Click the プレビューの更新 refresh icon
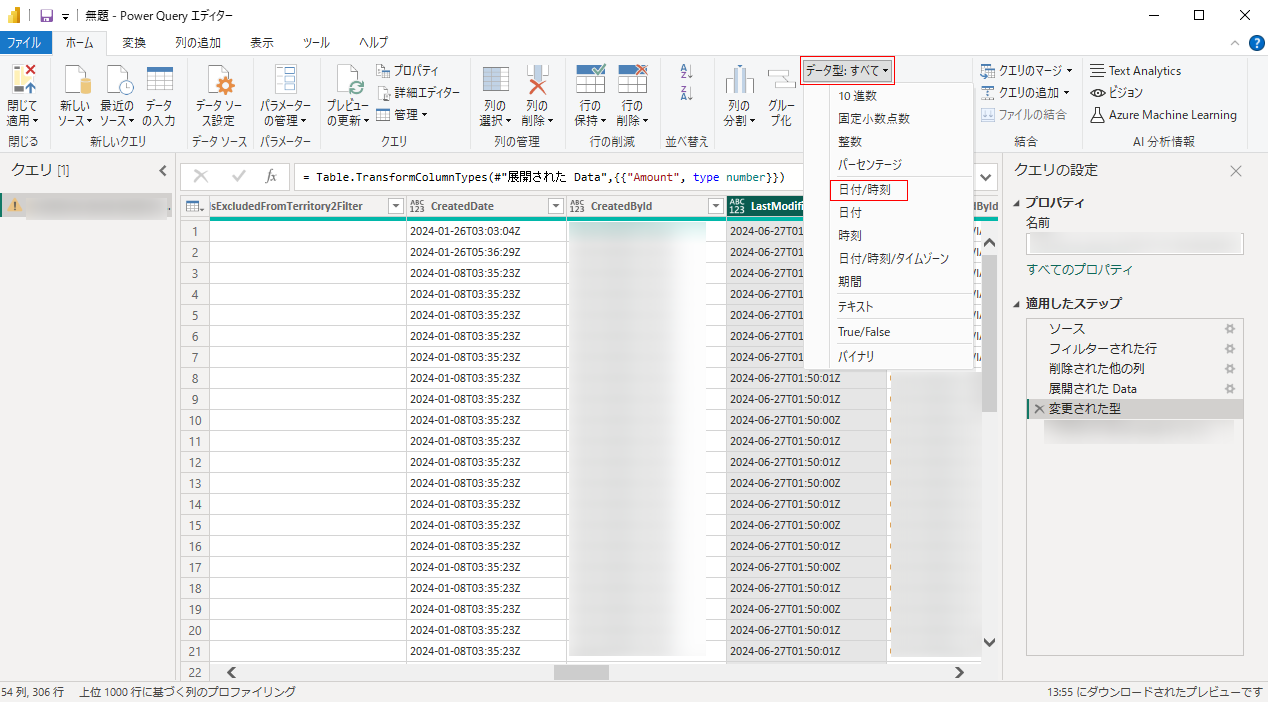 point(349,80)
